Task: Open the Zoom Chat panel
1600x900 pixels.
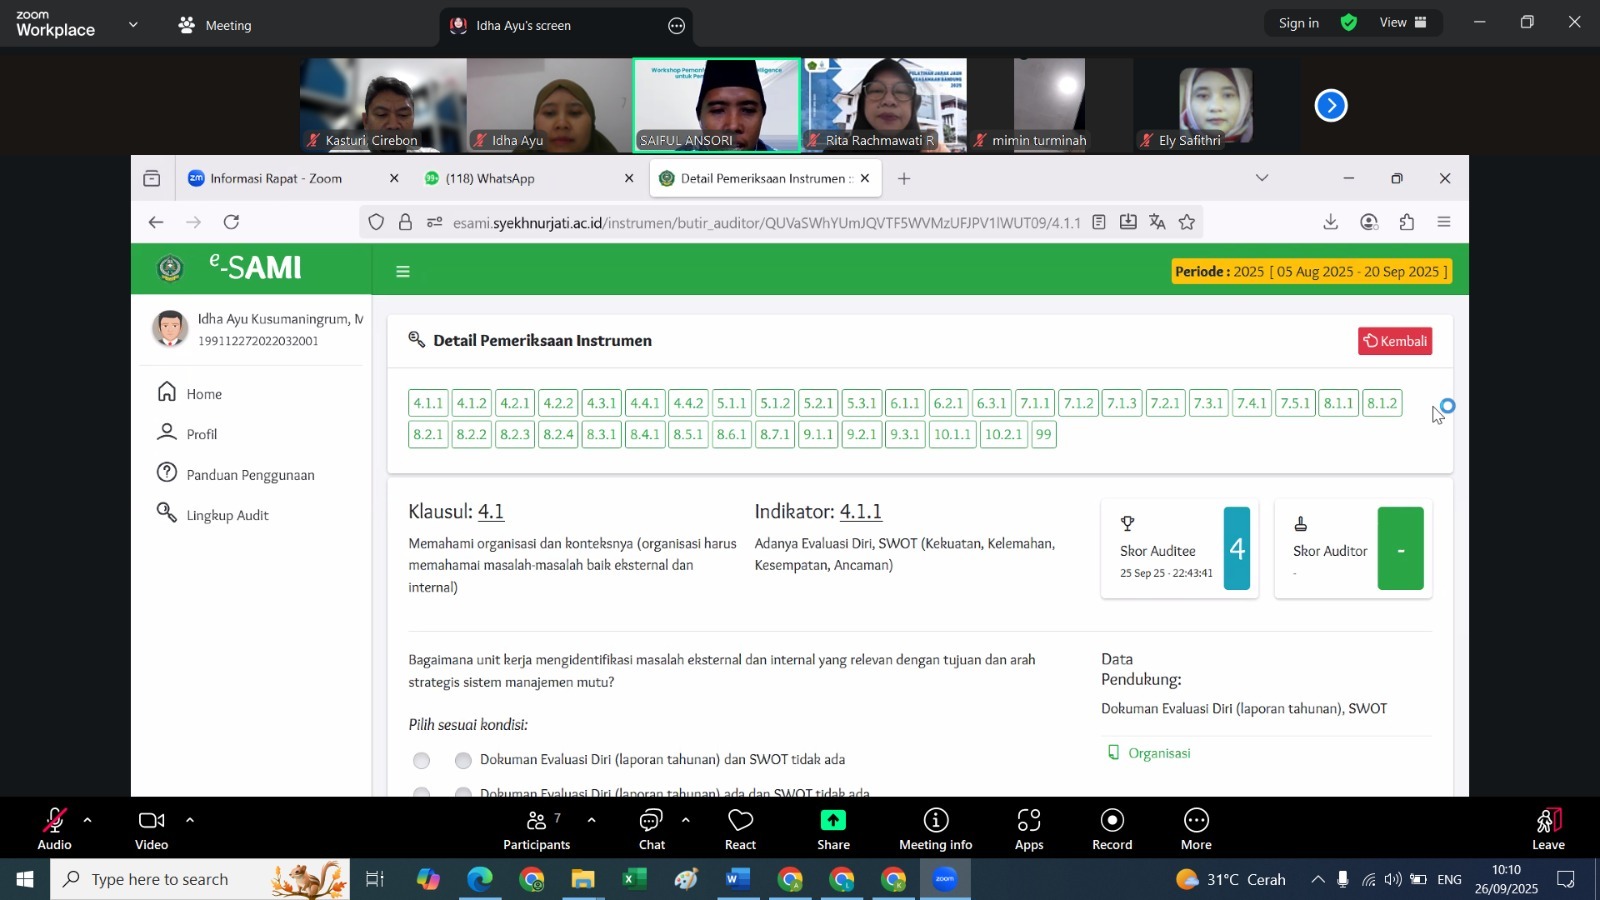Action: 651,822
